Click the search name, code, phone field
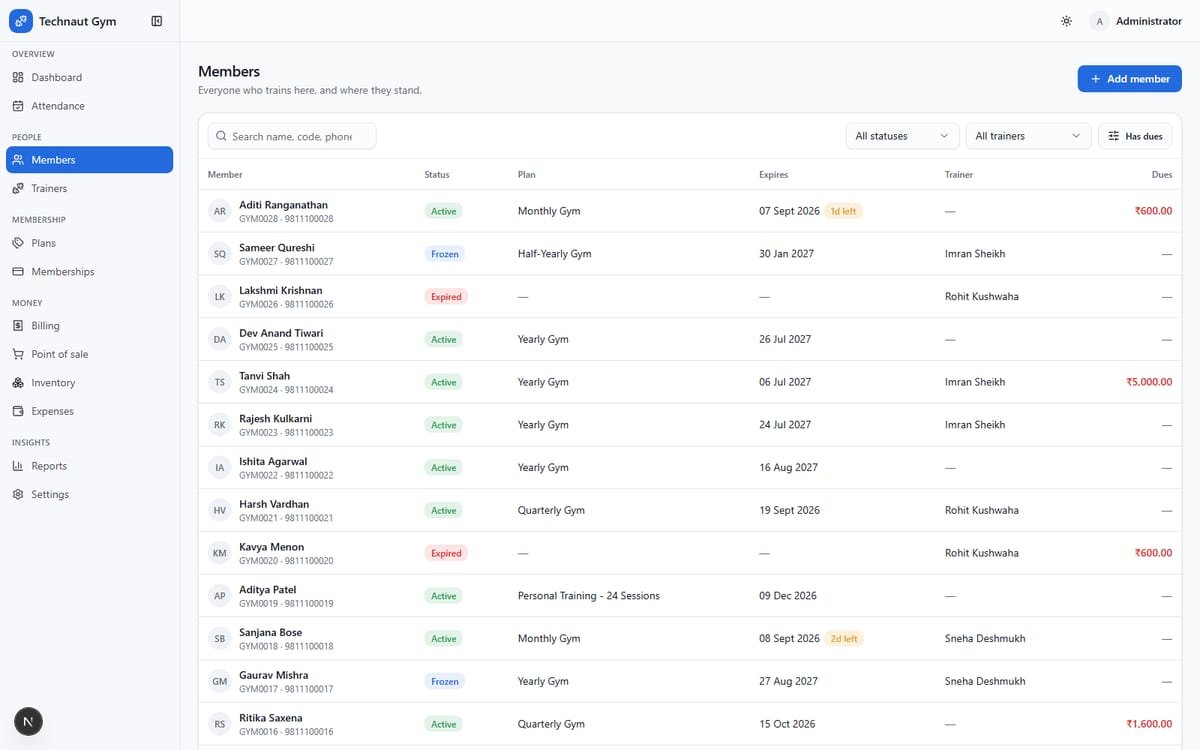The height and width of the screenshot is (750, 1200). (x=292, y=136)
